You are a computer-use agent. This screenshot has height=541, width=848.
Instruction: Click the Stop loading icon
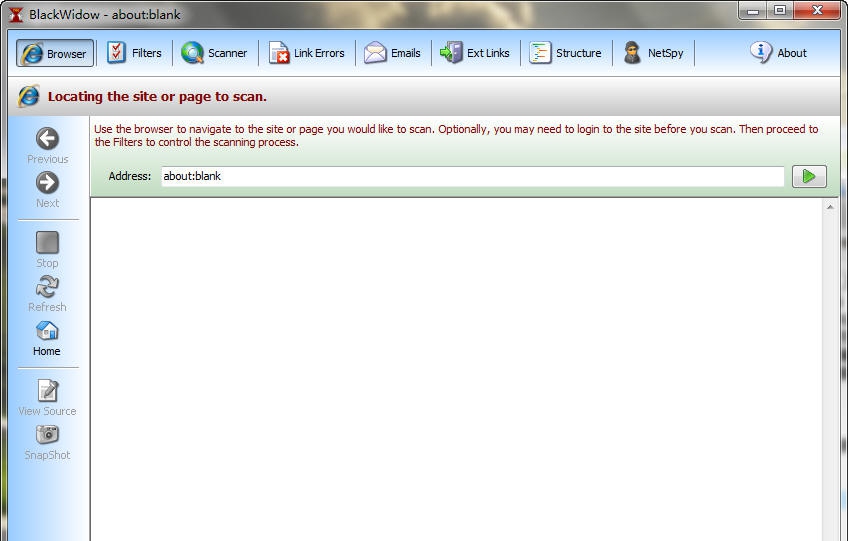pos(48,242)
